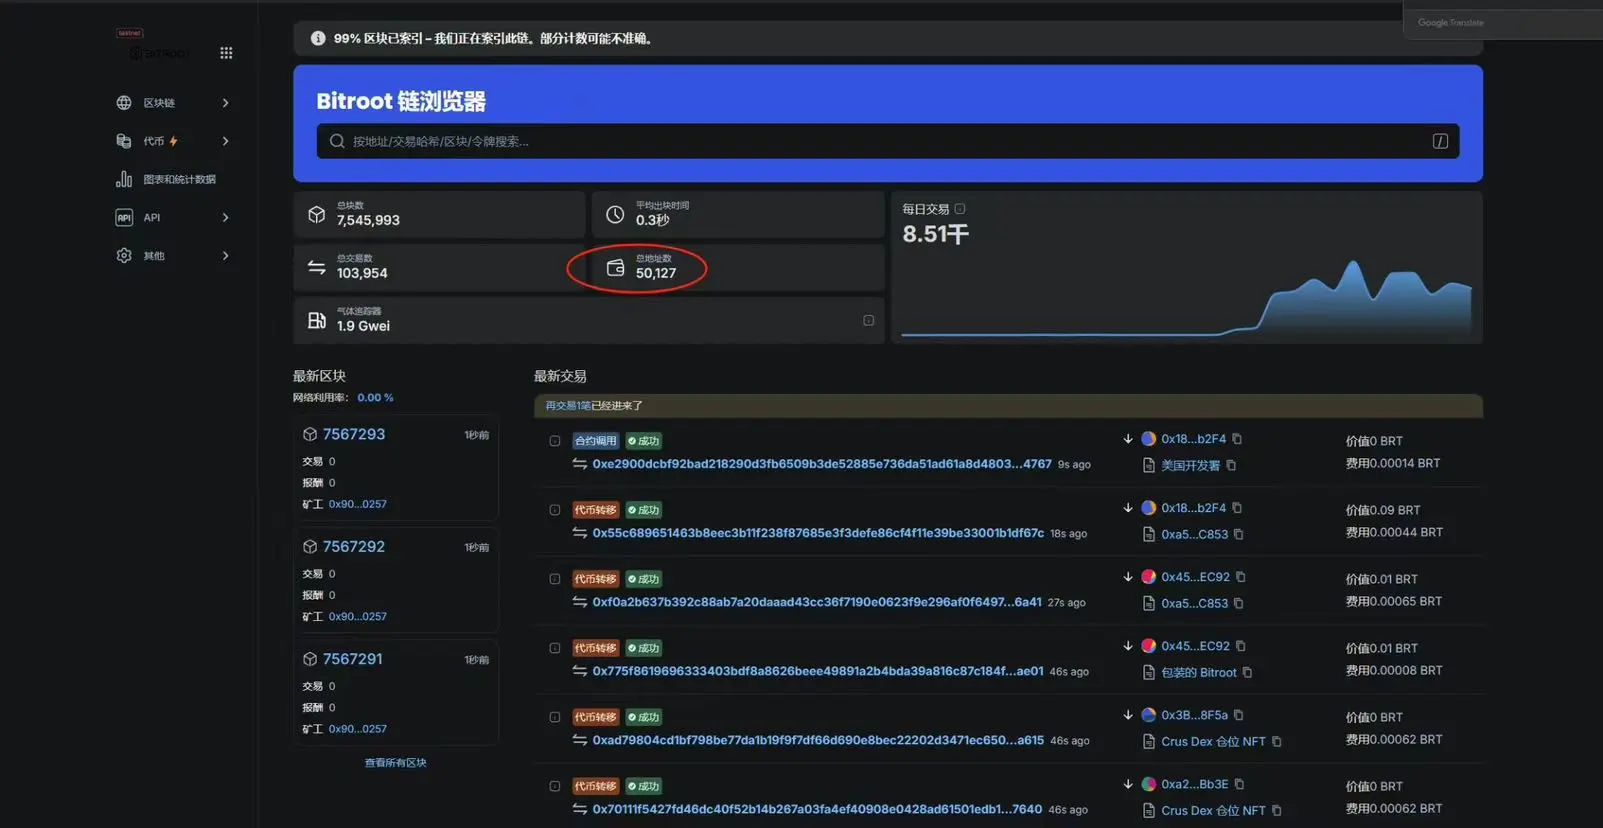
Task: Open the apps grid icon beside the logo
Action: [226, 53]
